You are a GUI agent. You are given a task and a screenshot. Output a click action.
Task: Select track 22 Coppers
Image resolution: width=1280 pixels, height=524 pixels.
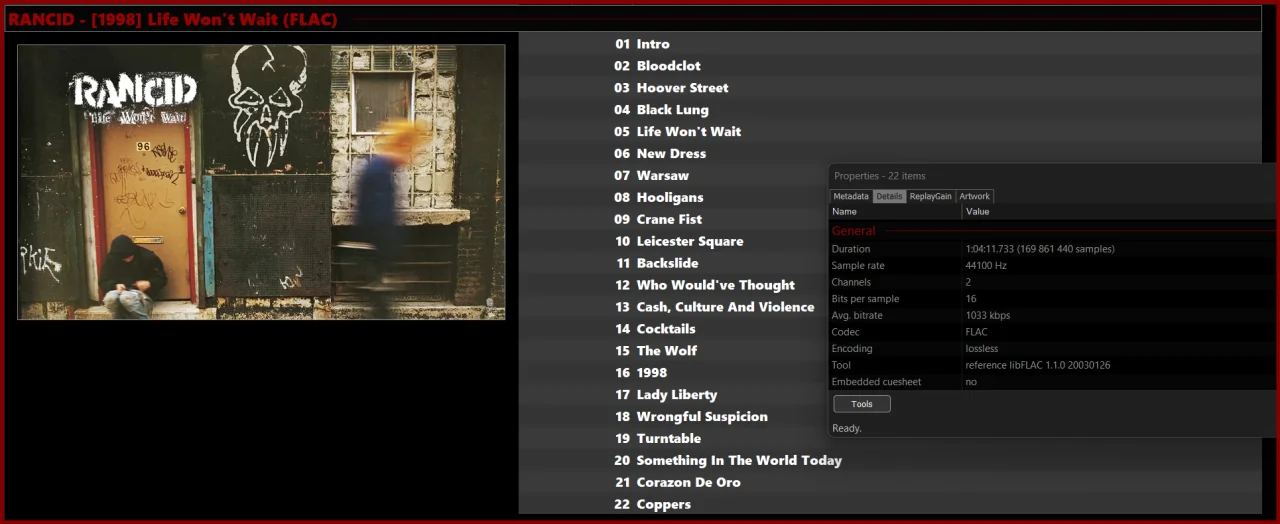[x=890, y=505]
